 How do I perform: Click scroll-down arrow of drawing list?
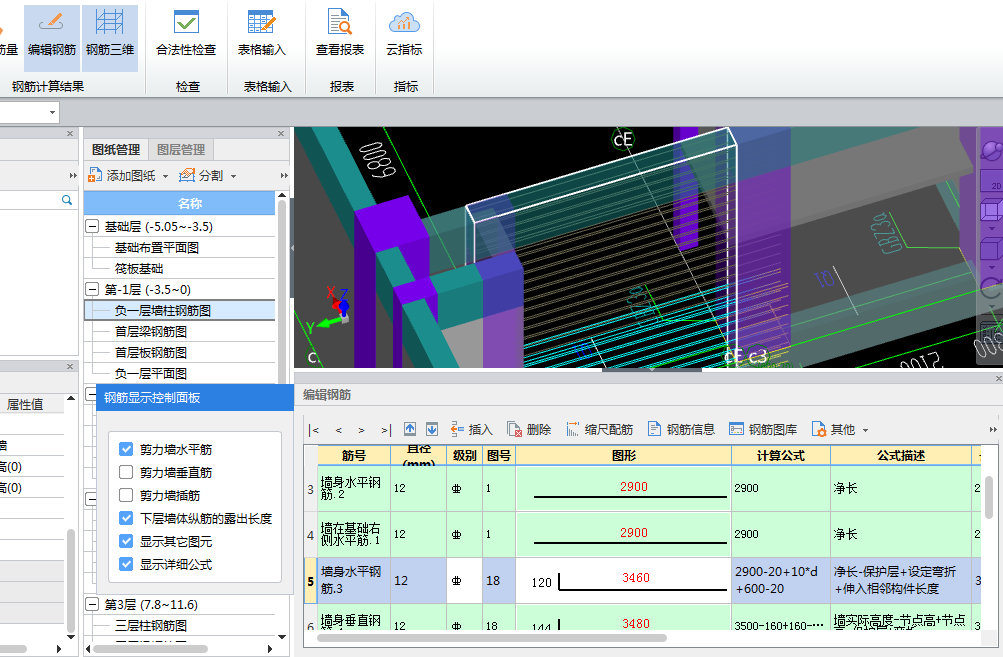281,637
